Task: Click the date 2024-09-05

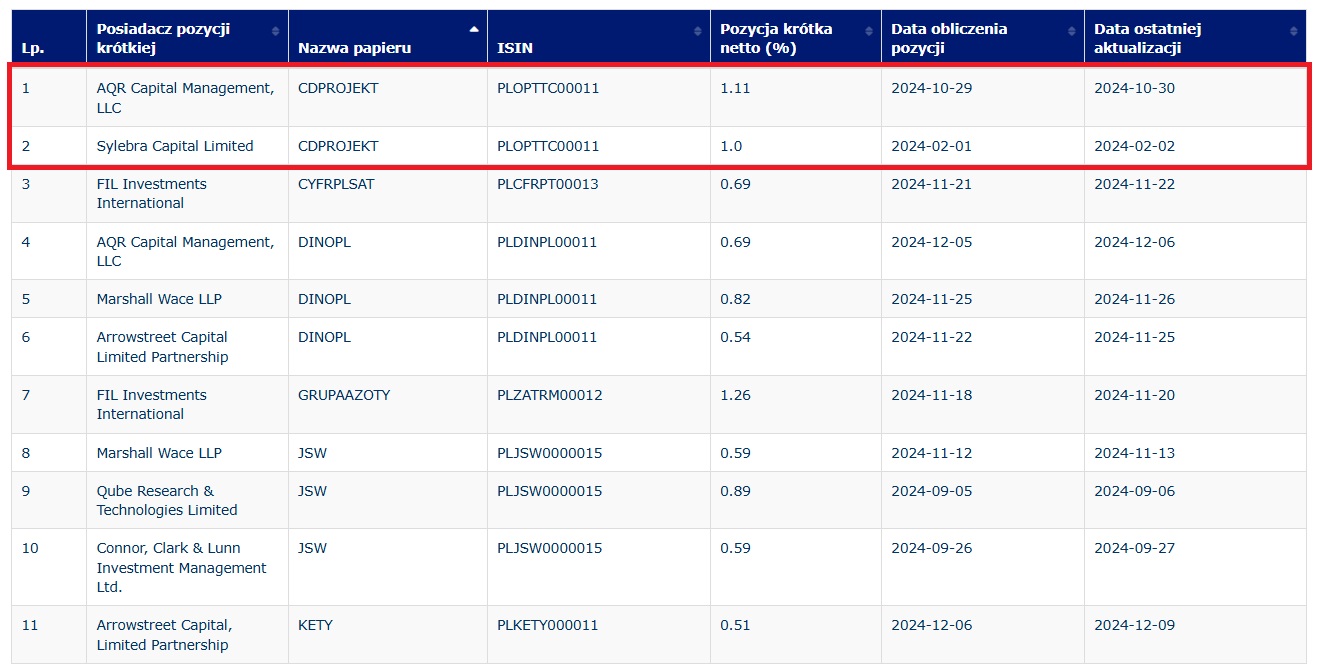Action: [x=932, y=491]
